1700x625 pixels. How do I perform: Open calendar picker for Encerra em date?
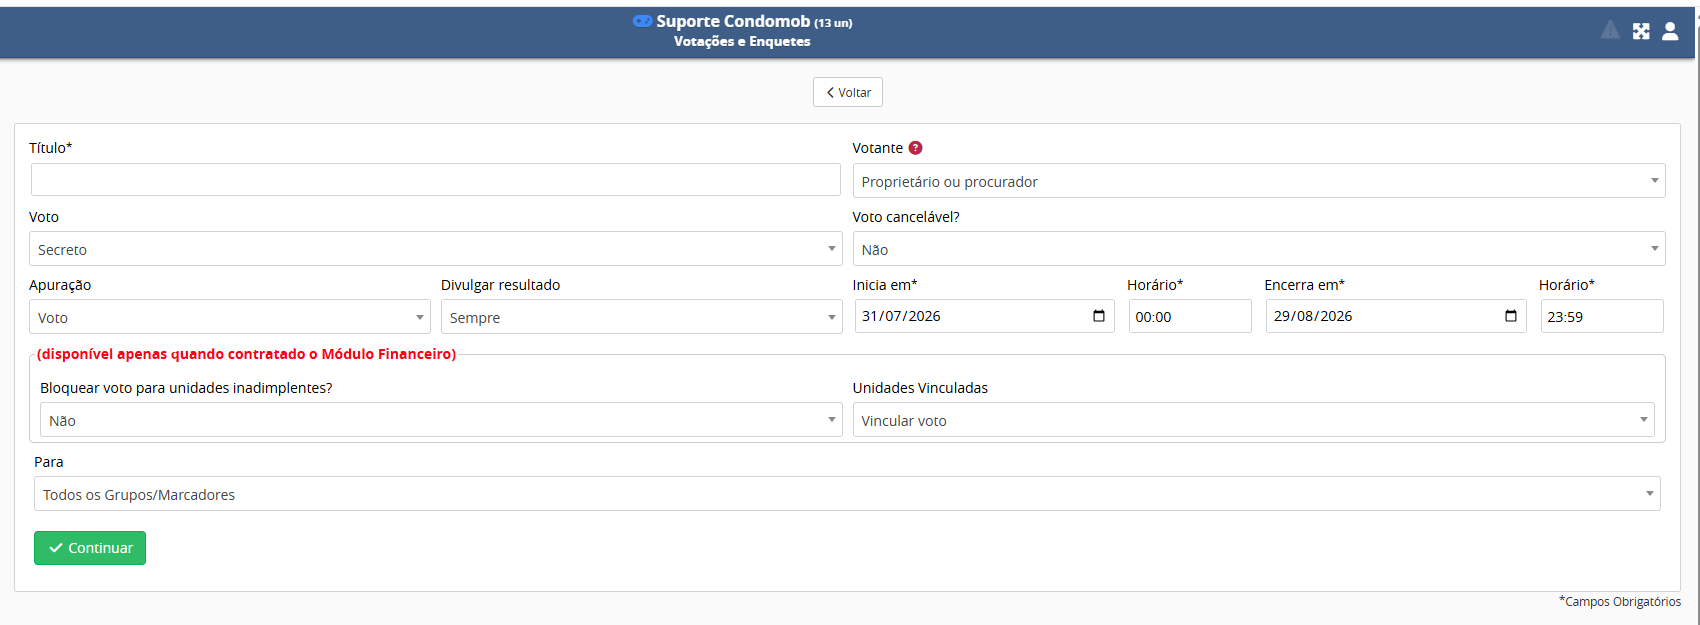pyautogui.click(x=1511, y=316)
